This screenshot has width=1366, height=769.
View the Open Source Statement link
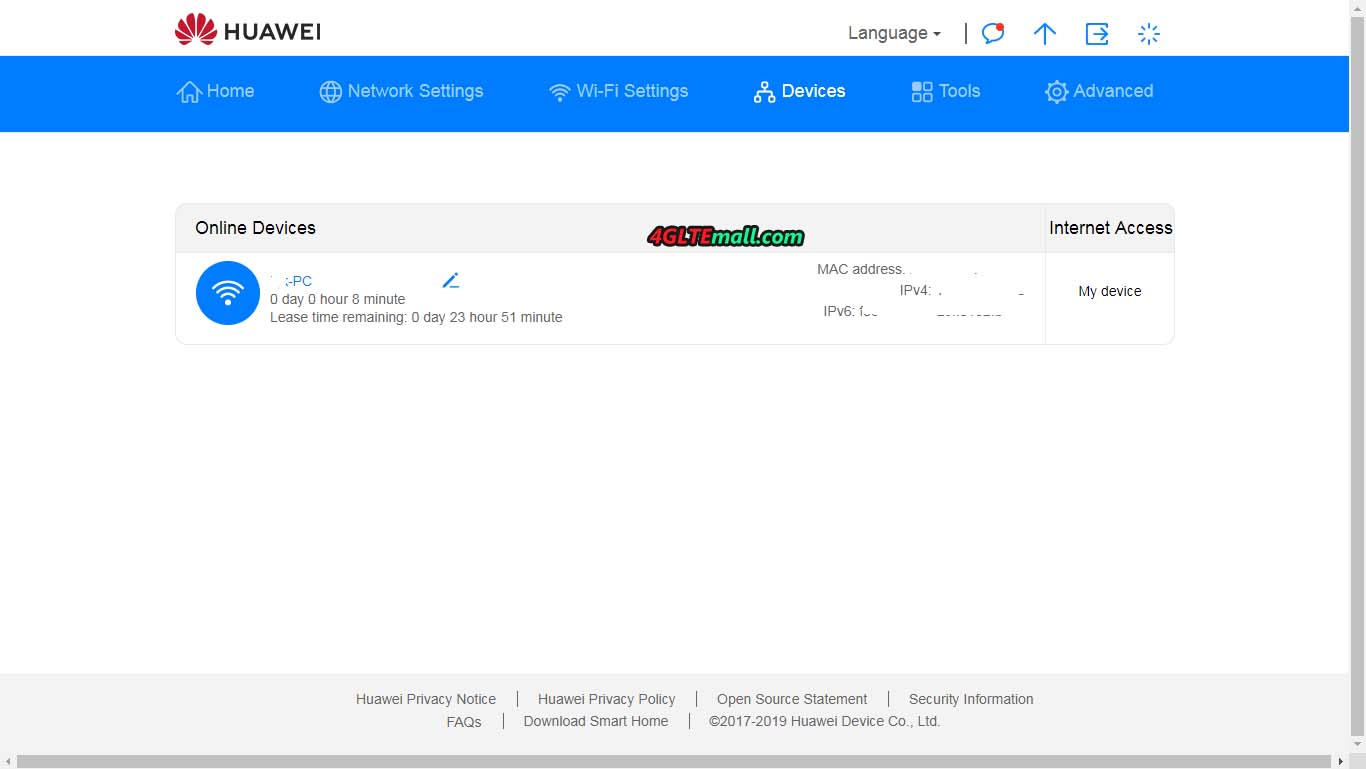click(x=792, y=699)
